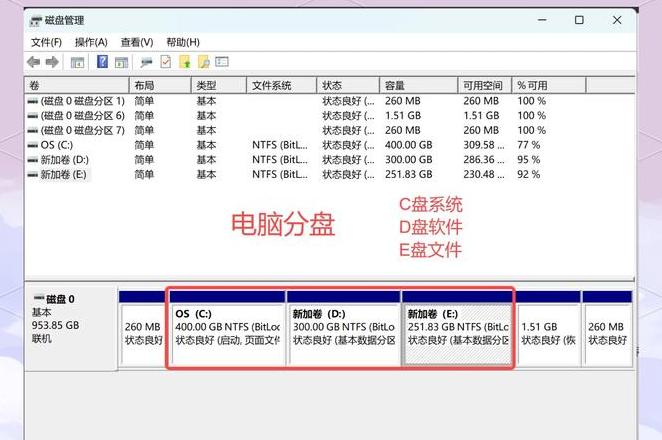Click the 286.36 free space cell

pos(484,160)
